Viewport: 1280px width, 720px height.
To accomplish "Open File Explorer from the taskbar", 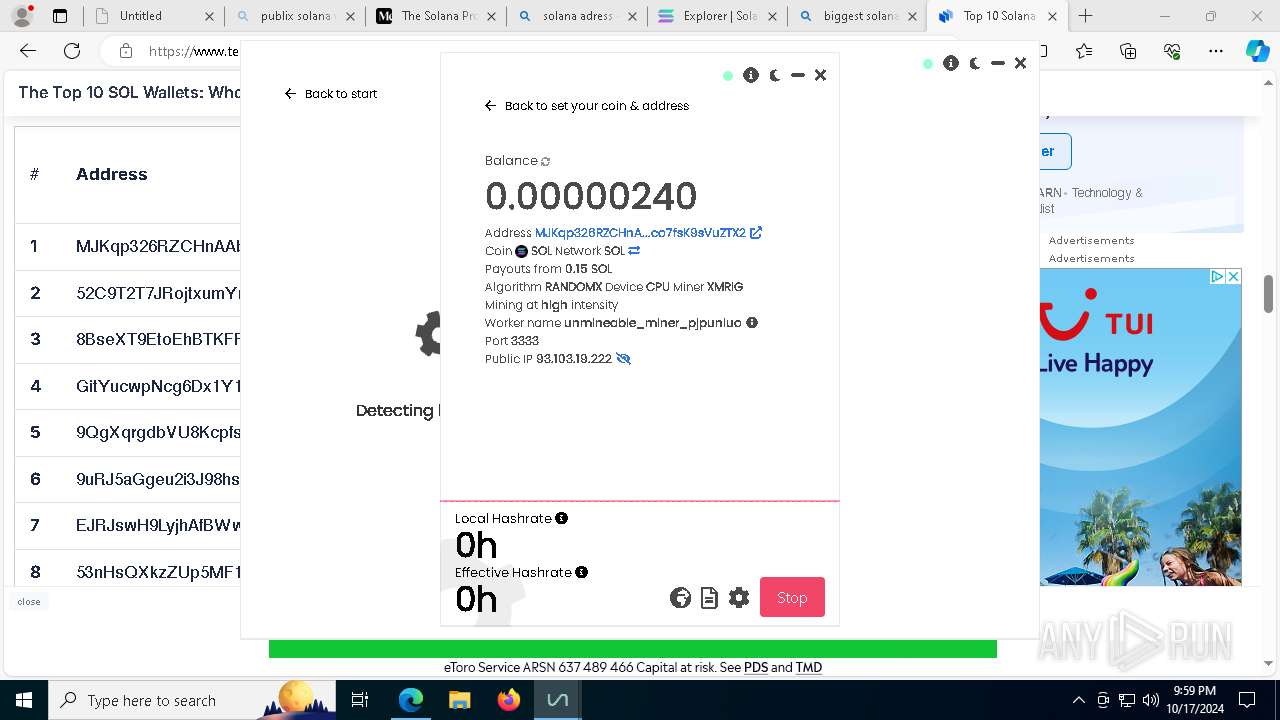I will (x=459, y=700).
